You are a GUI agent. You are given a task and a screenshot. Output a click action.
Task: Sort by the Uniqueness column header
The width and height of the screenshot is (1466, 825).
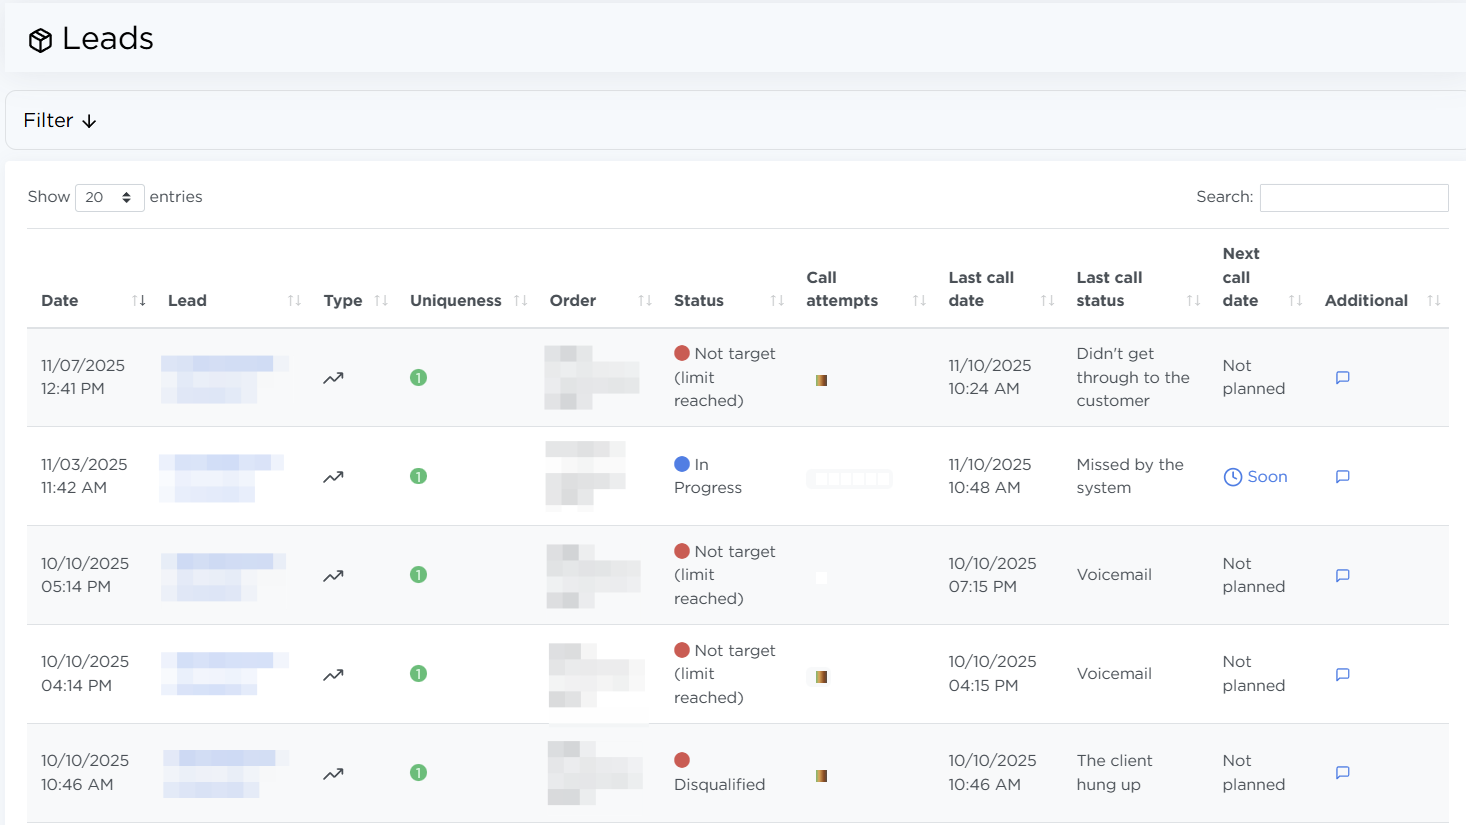tap(456, 301)
